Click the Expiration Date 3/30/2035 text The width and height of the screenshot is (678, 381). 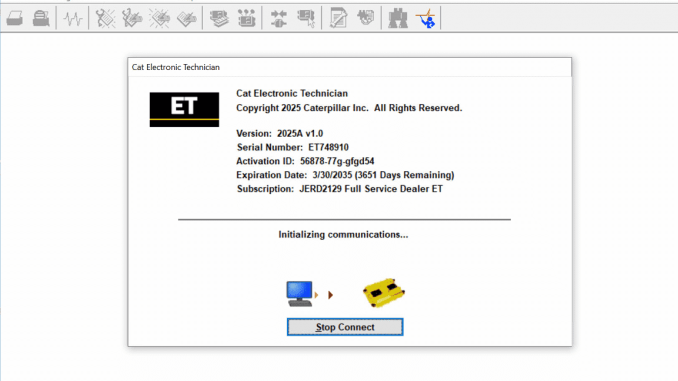[x=345, y=175]
